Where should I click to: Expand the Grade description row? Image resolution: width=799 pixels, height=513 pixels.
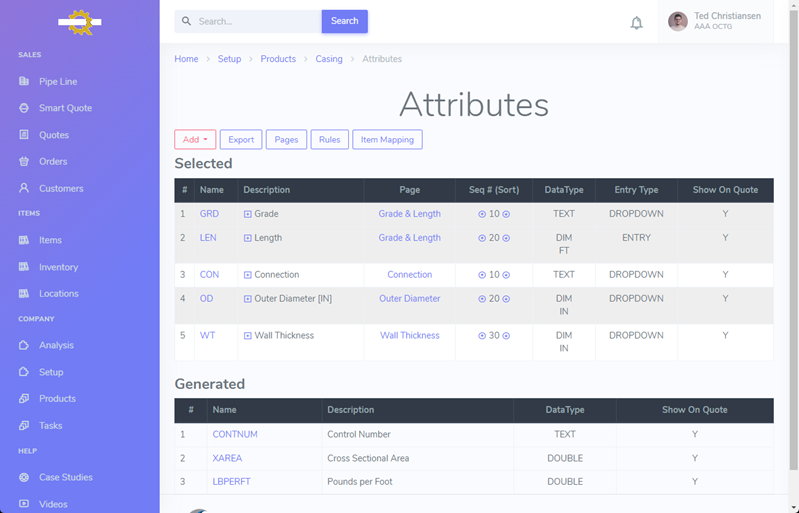248,214
